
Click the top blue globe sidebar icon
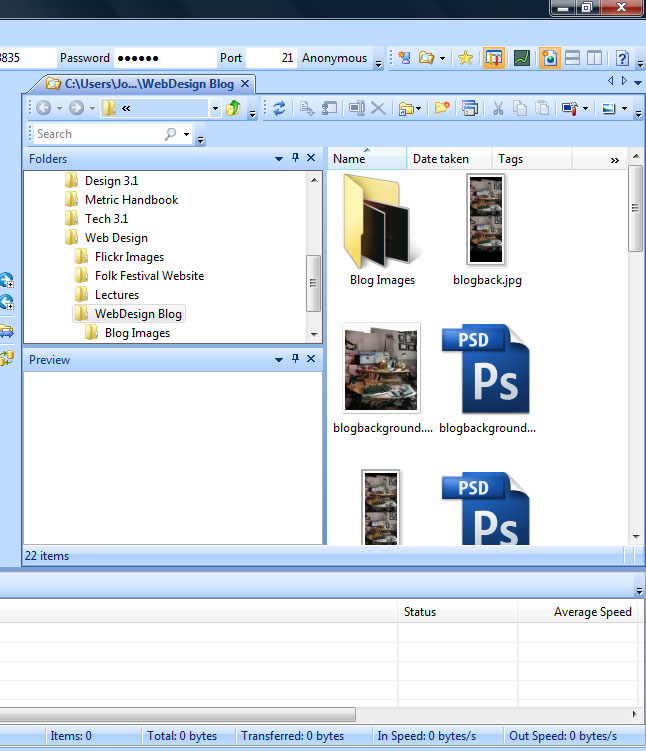tap(7, 280)
